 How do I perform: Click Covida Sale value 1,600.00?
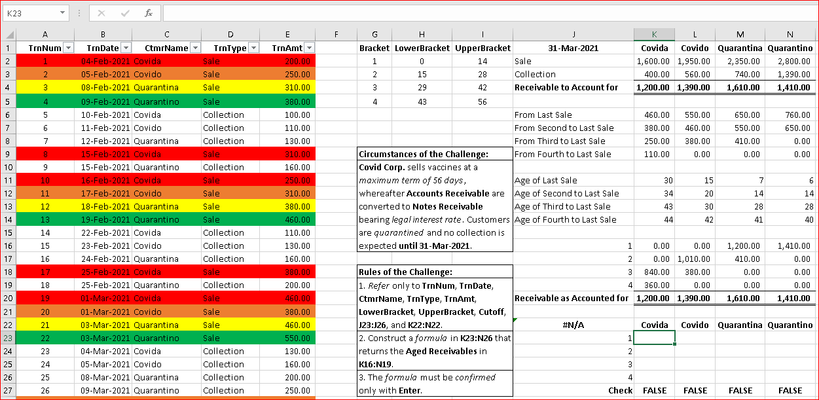pyautogui.click(x=654, y=61)
